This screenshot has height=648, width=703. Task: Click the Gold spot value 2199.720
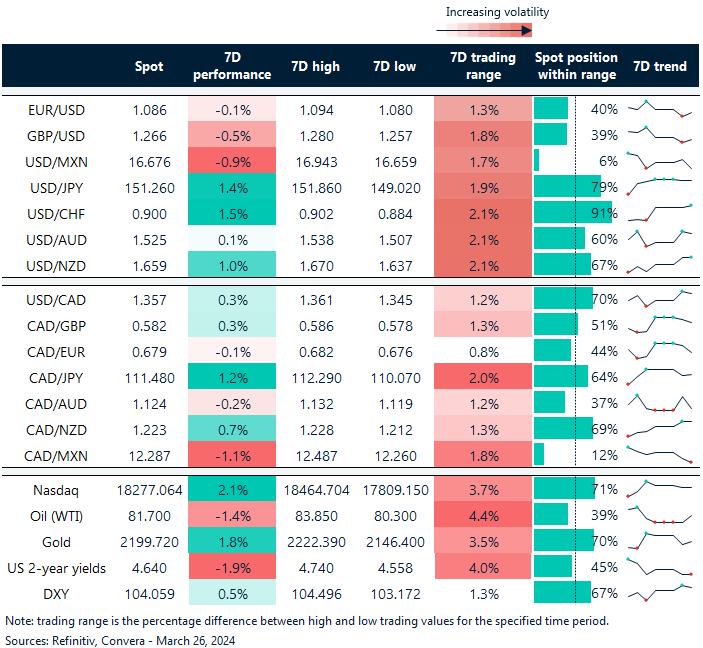[x=149, y=540]
